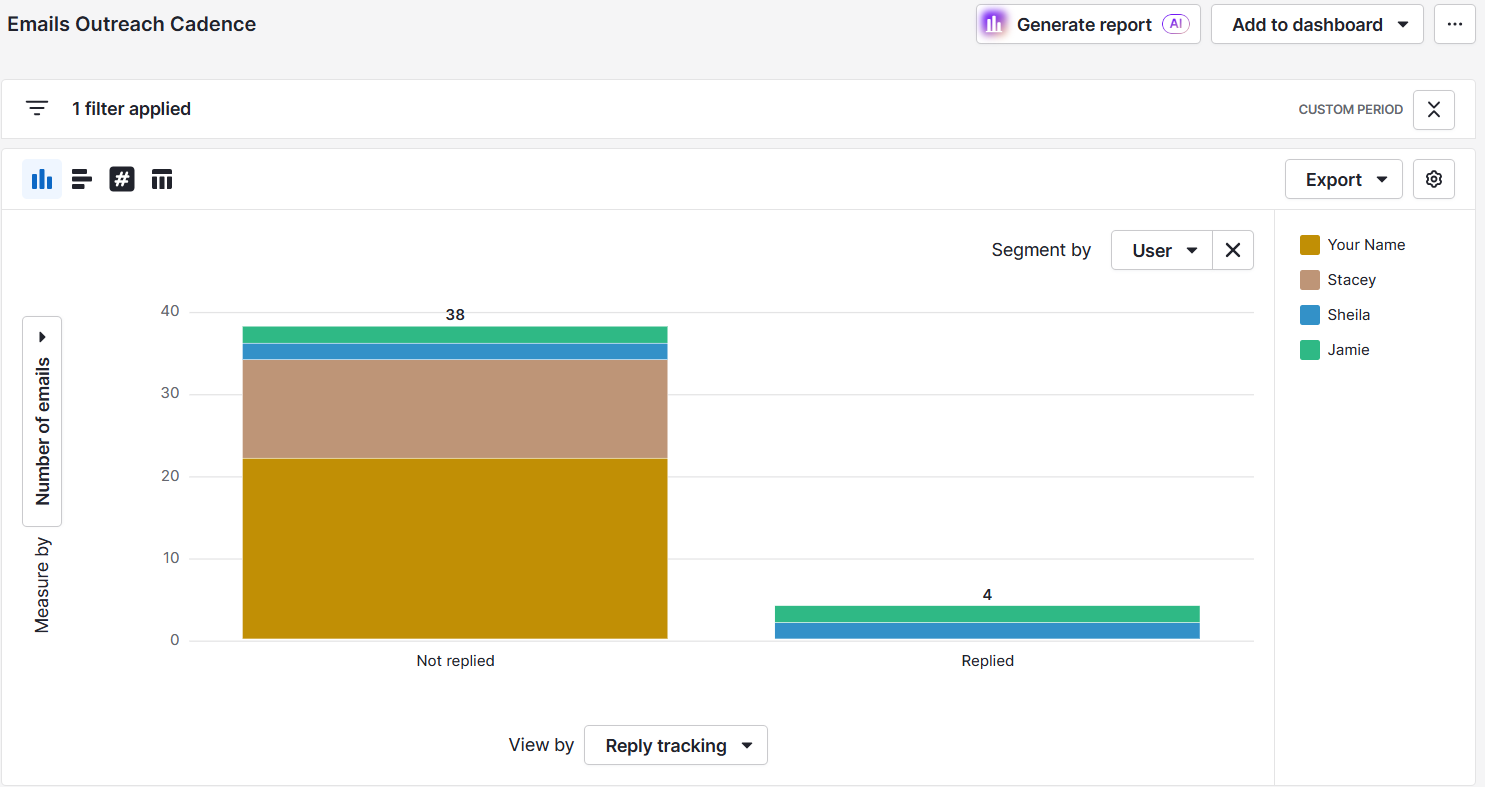
Task: Select the scorecard number view icon
Action: pos(122,179)
